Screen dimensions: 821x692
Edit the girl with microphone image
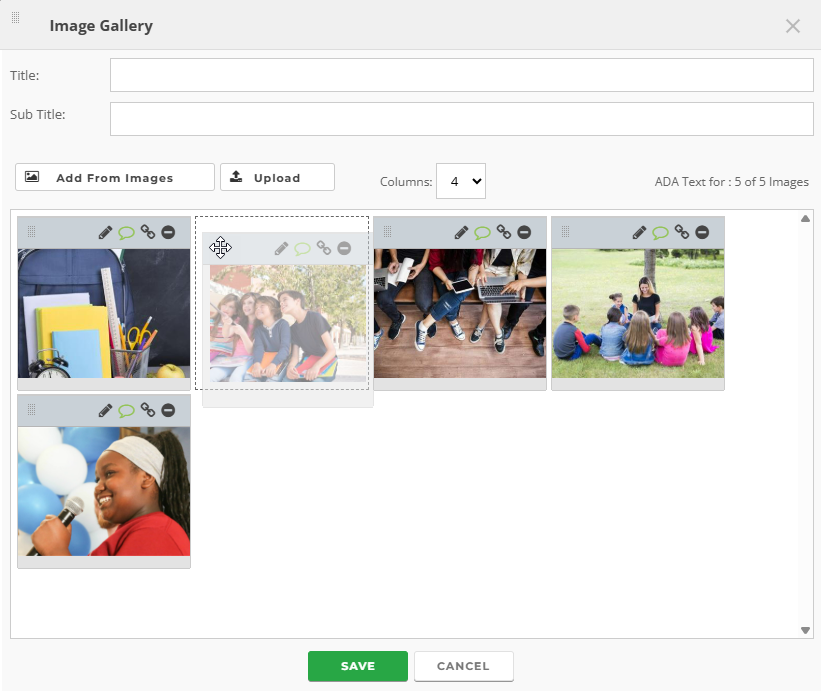105,410
